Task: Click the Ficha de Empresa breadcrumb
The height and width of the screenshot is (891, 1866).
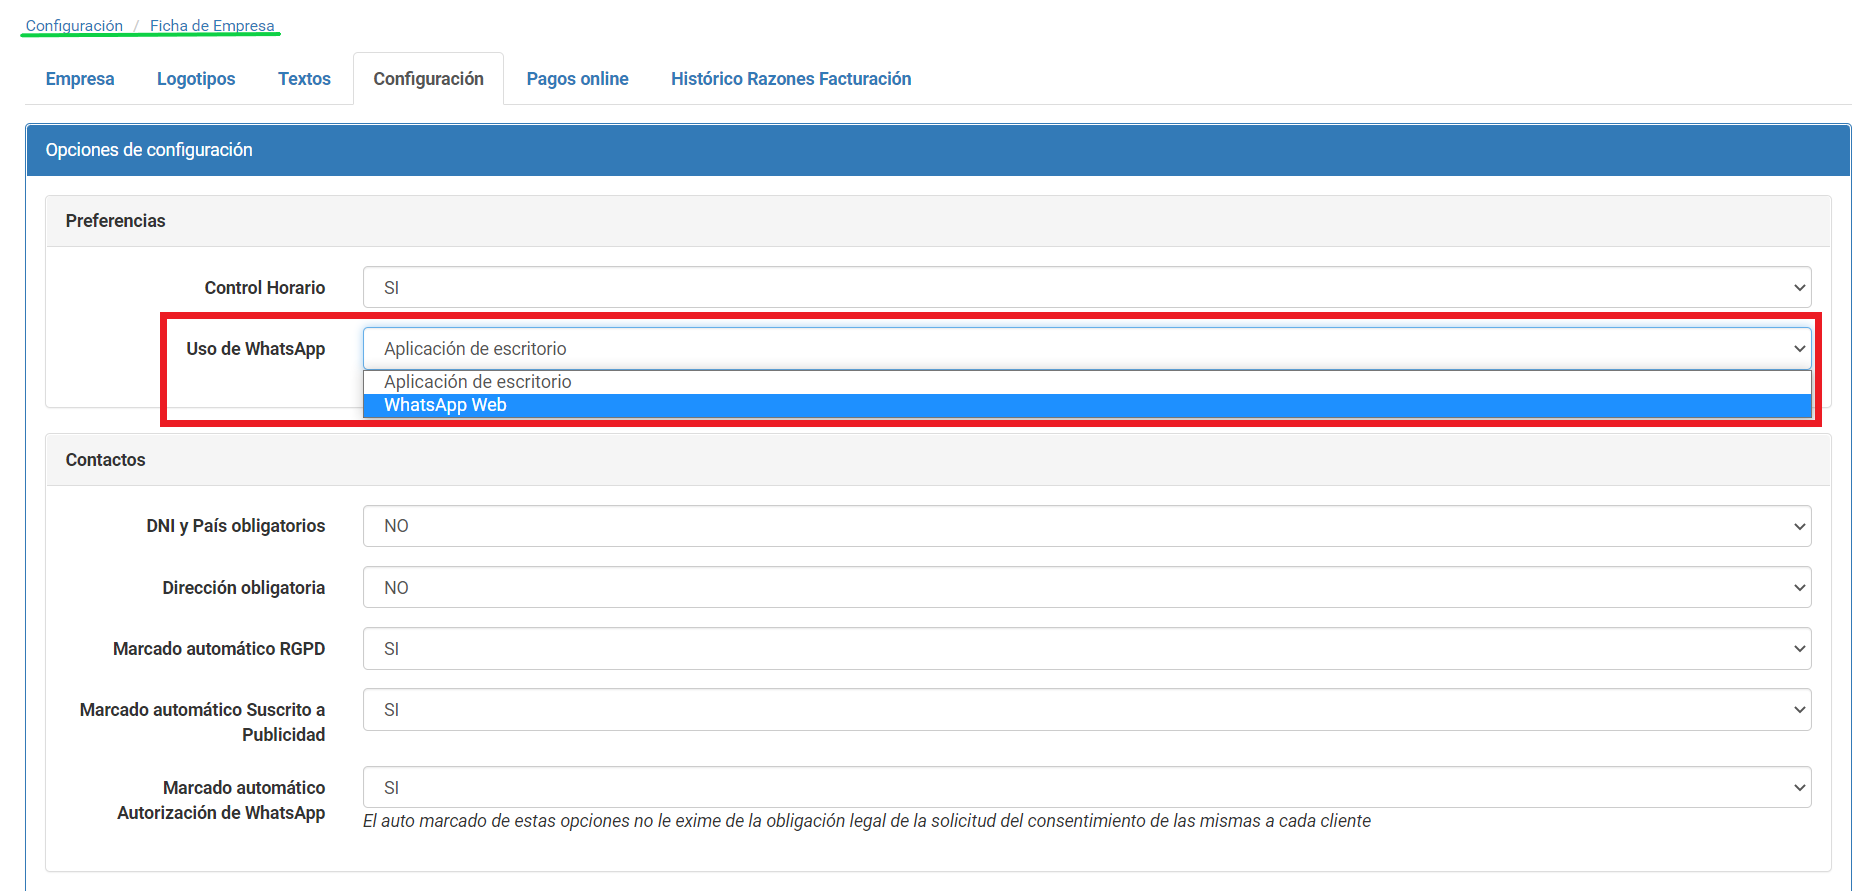Action: [212, 26]
